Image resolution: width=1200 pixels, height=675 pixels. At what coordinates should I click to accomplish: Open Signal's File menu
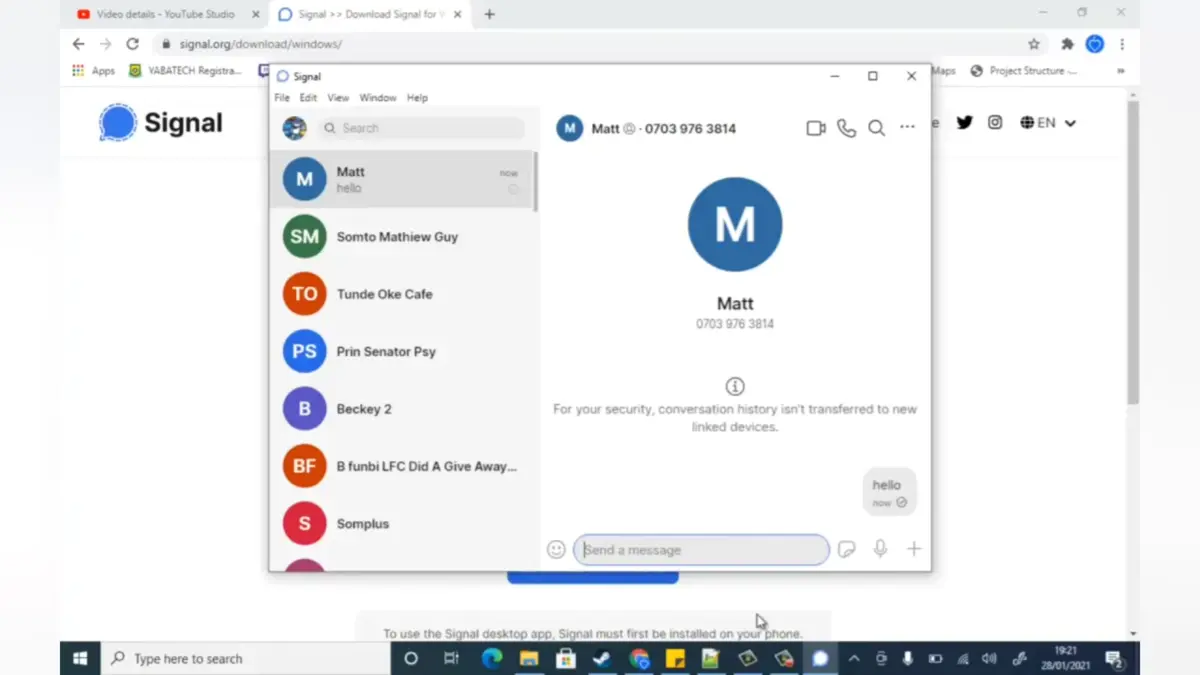[282, 98]
